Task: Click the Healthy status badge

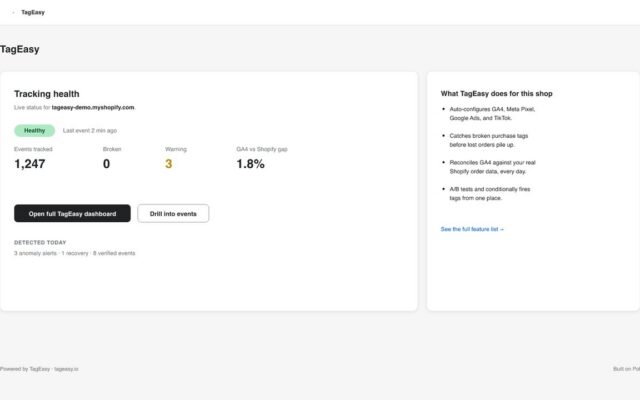Action: click(x=35, y=131)
